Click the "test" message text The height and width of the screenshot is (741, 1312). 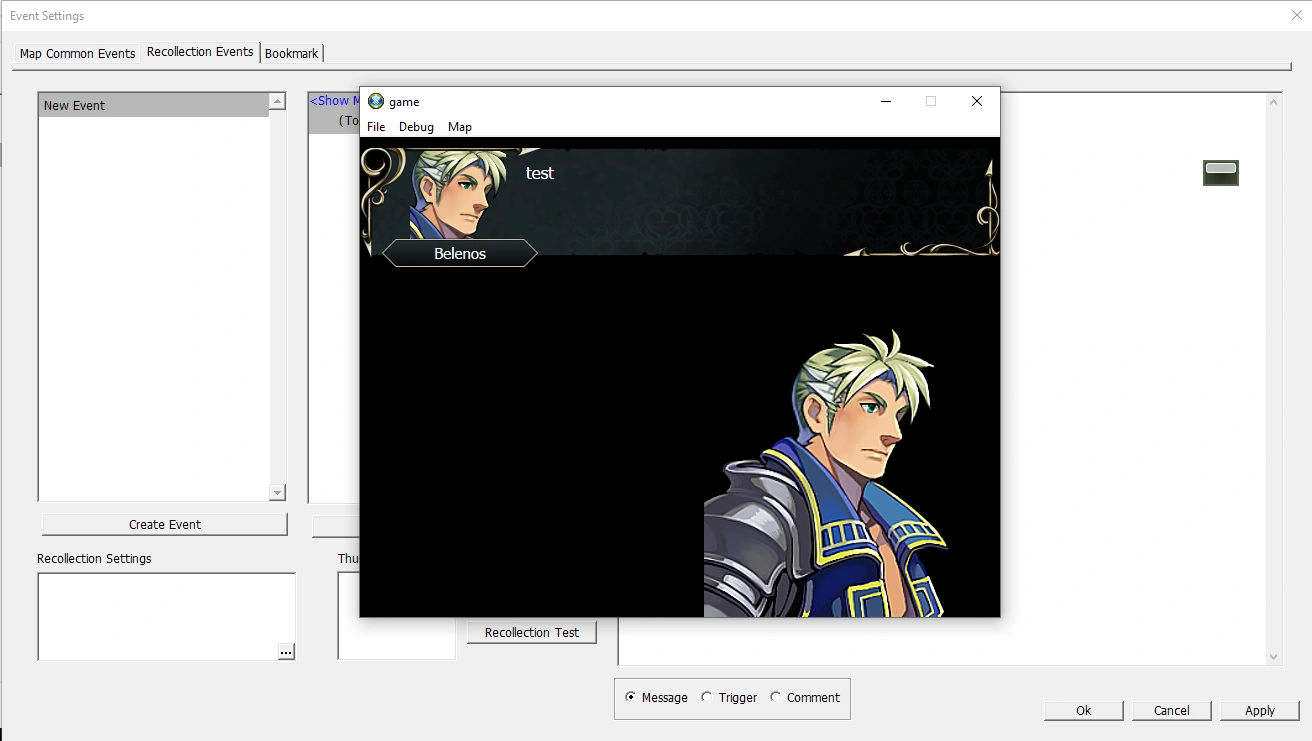(540, 173)
